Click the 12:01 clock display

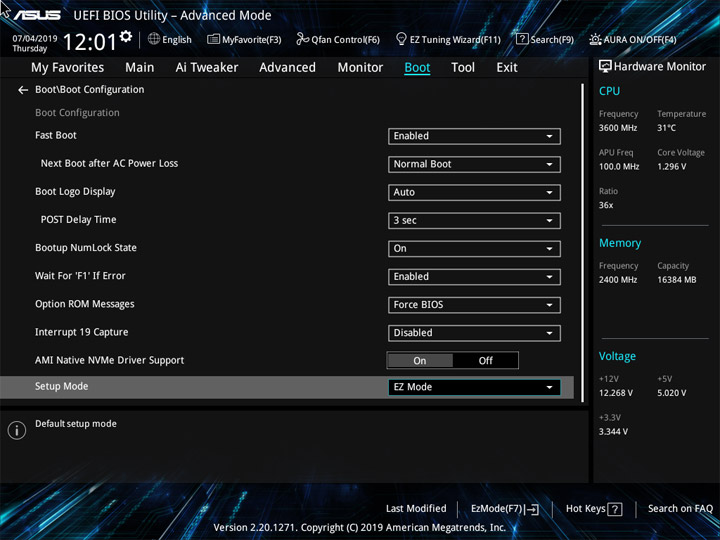pyautogui.click(x=90, y=42)
